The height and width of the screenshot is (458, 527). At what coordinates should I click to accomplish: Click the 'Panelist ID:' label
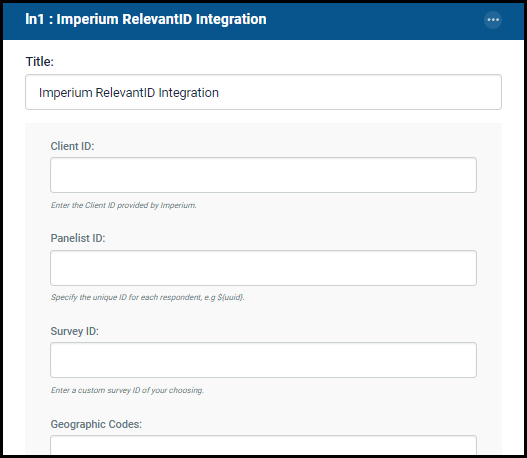click(x=78, y=238)
